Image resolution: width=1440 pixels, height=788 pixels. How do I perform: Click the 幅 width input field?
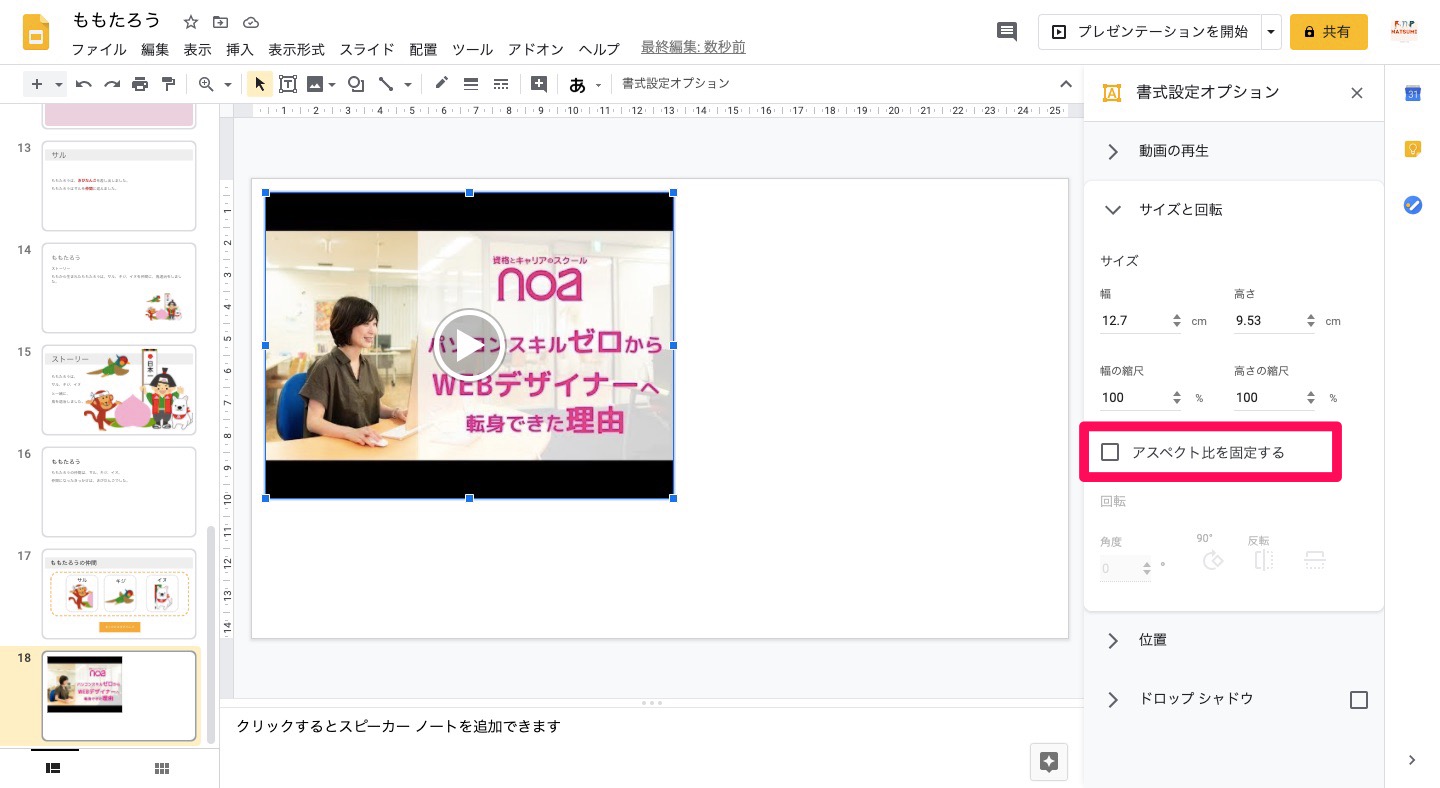tap(1134, 321)
